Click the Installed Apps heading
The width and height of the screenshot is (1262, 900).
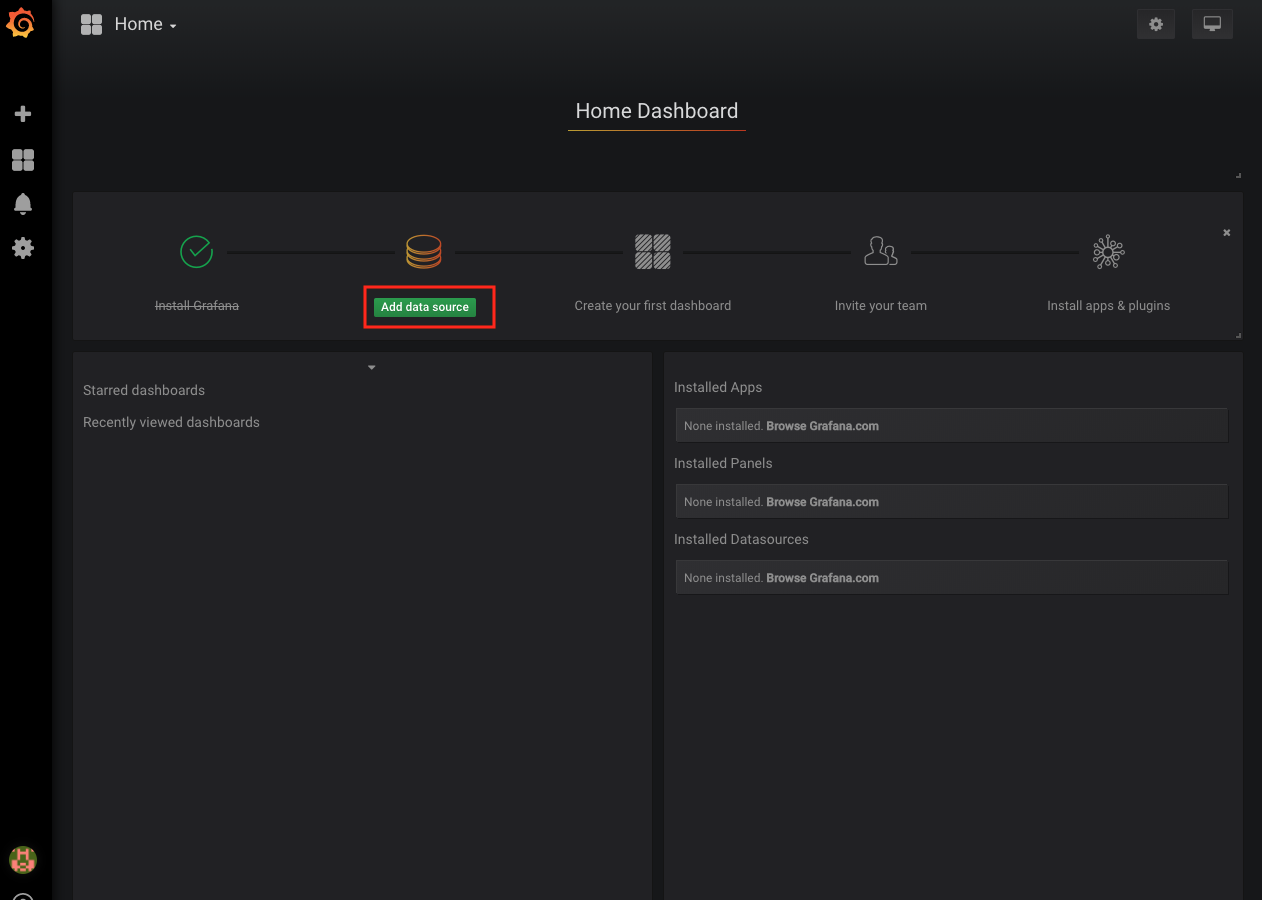click(x=718, y=387)
